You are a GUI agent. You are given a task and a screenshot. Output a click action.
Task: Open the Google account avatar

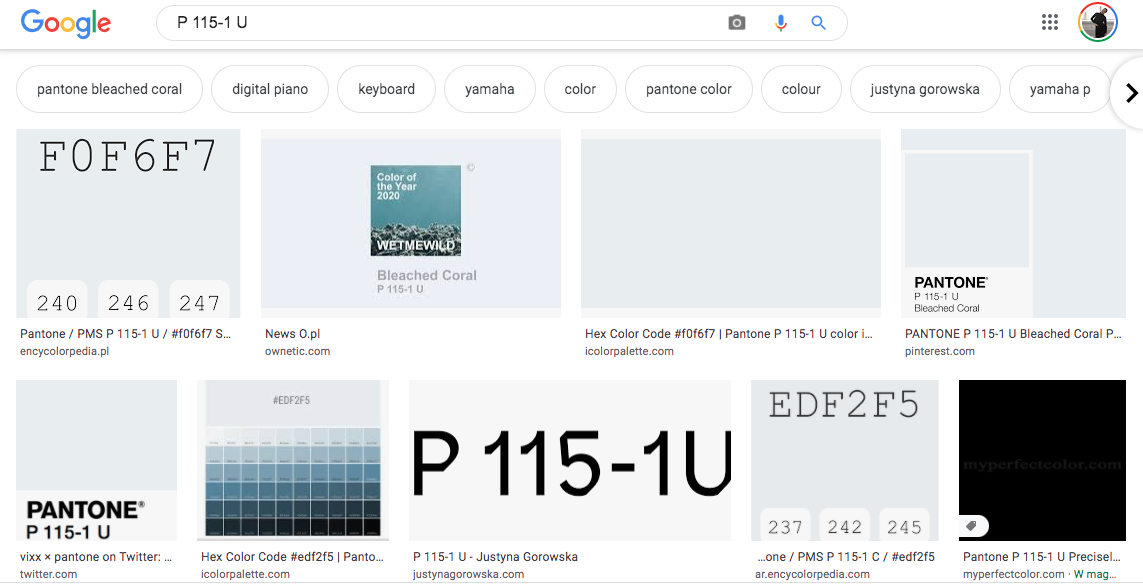coord(1098,22)
